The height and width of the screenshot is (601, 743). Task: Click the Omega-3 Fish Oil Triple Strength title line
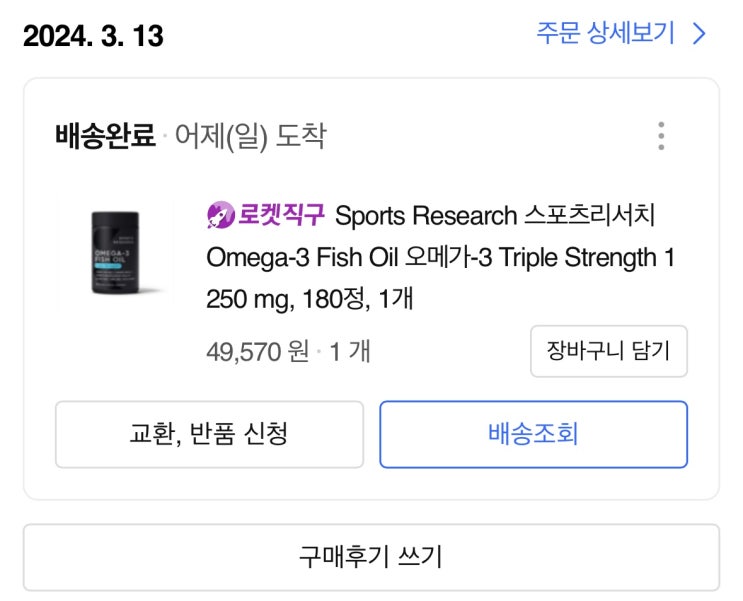(440, 257)
